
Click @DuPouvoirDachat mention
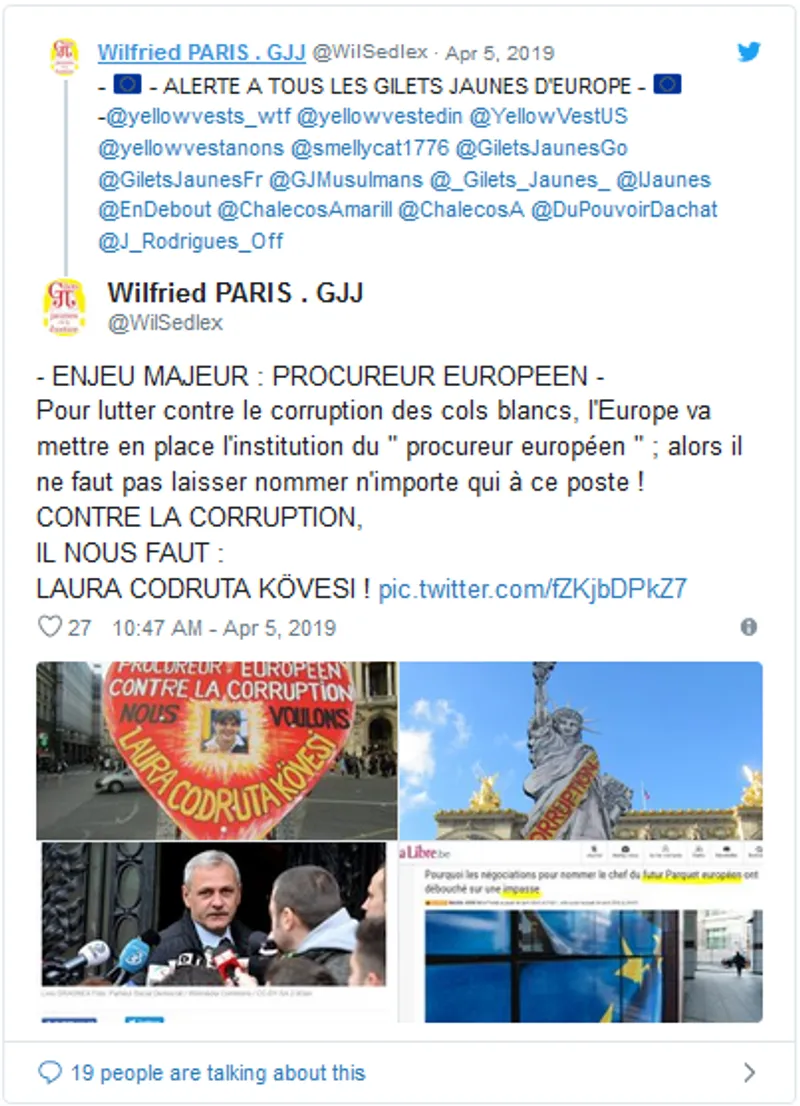pos(624,209)
